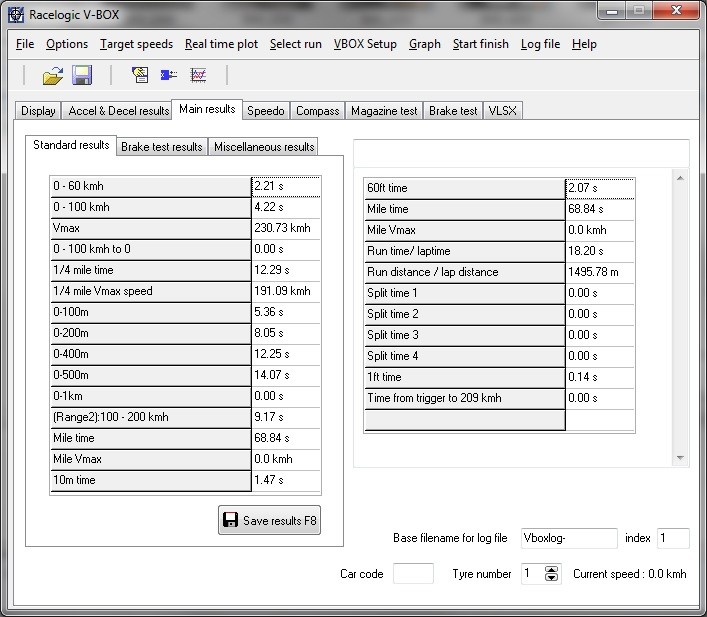Screen dimensions: 707x617
Task: Click the graph chart toolbar icon
Action: pyautogui.click(x=198, y=75)
